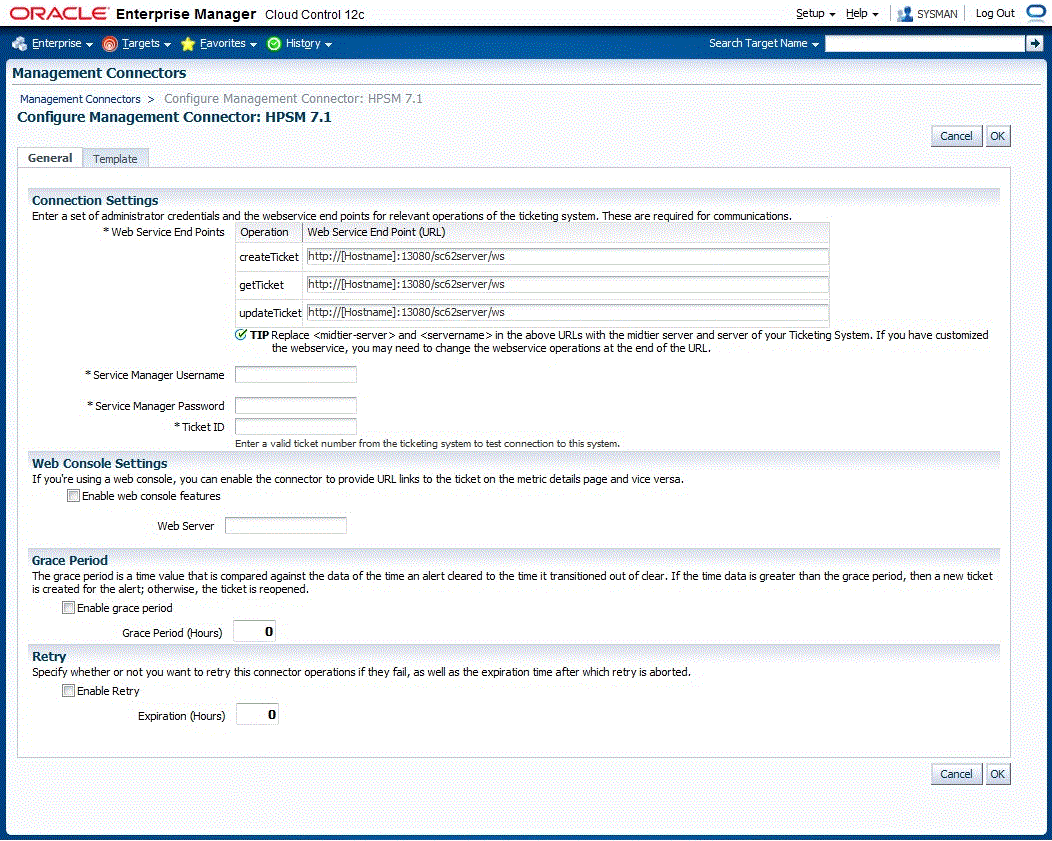
Task: Select the General tab
Action: [50, 158]
